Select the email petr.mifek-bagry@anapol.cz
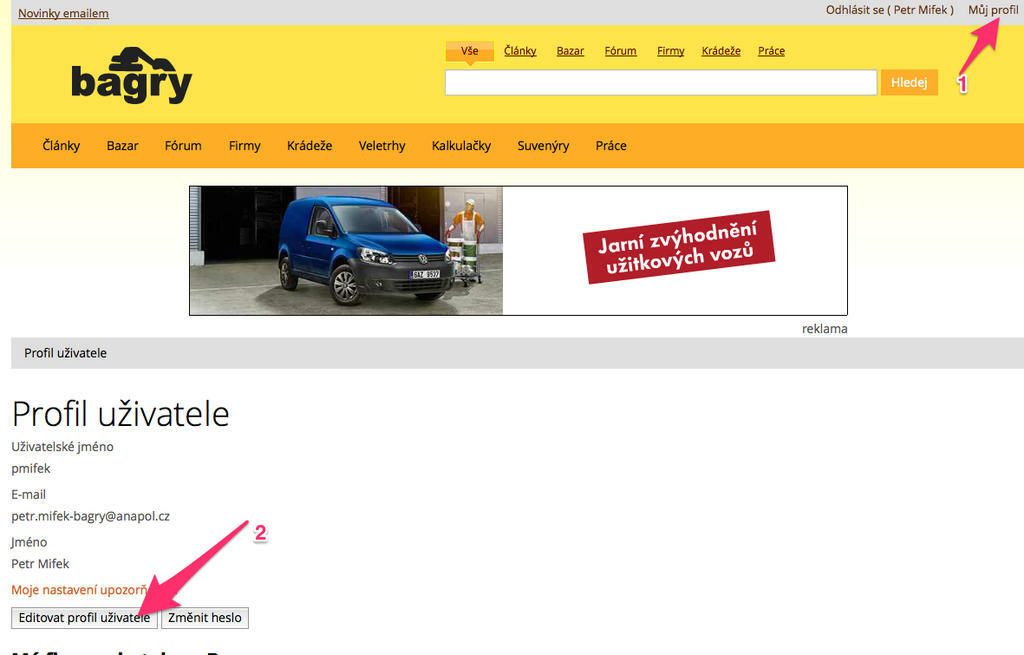The width and height of the screenshot is (1024, 655). point(90,516)
